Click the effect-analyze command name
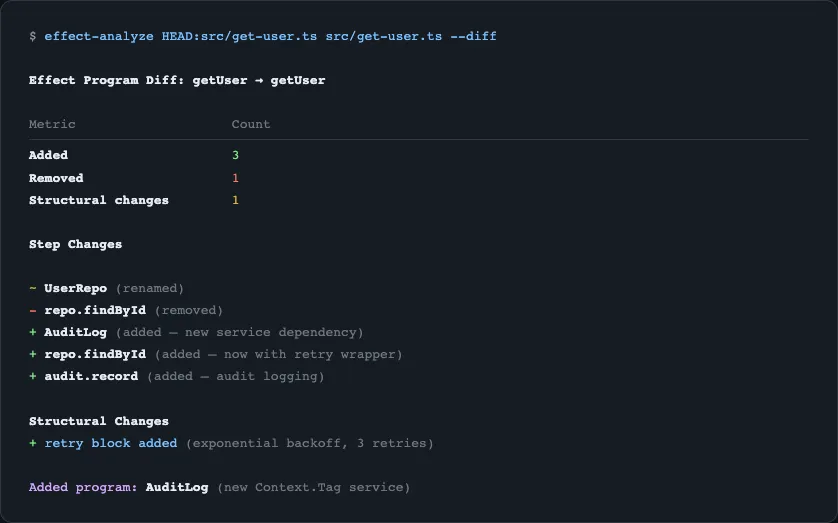 tap(99, 36)
